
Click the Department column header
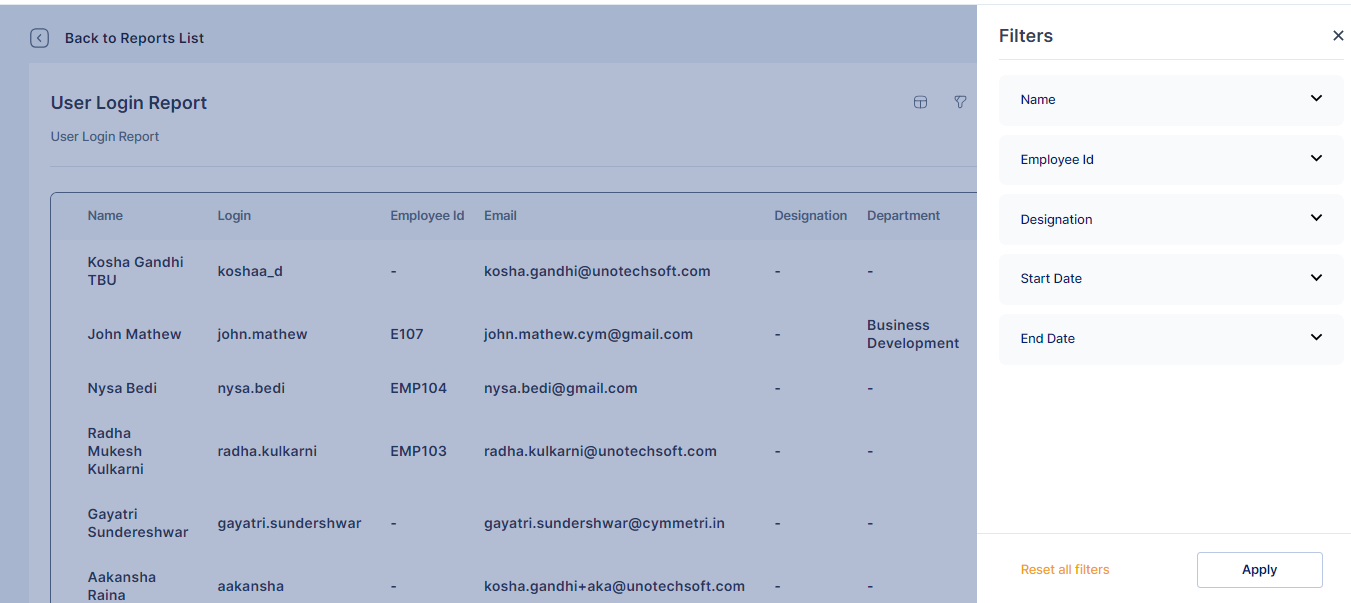[903, 216]
